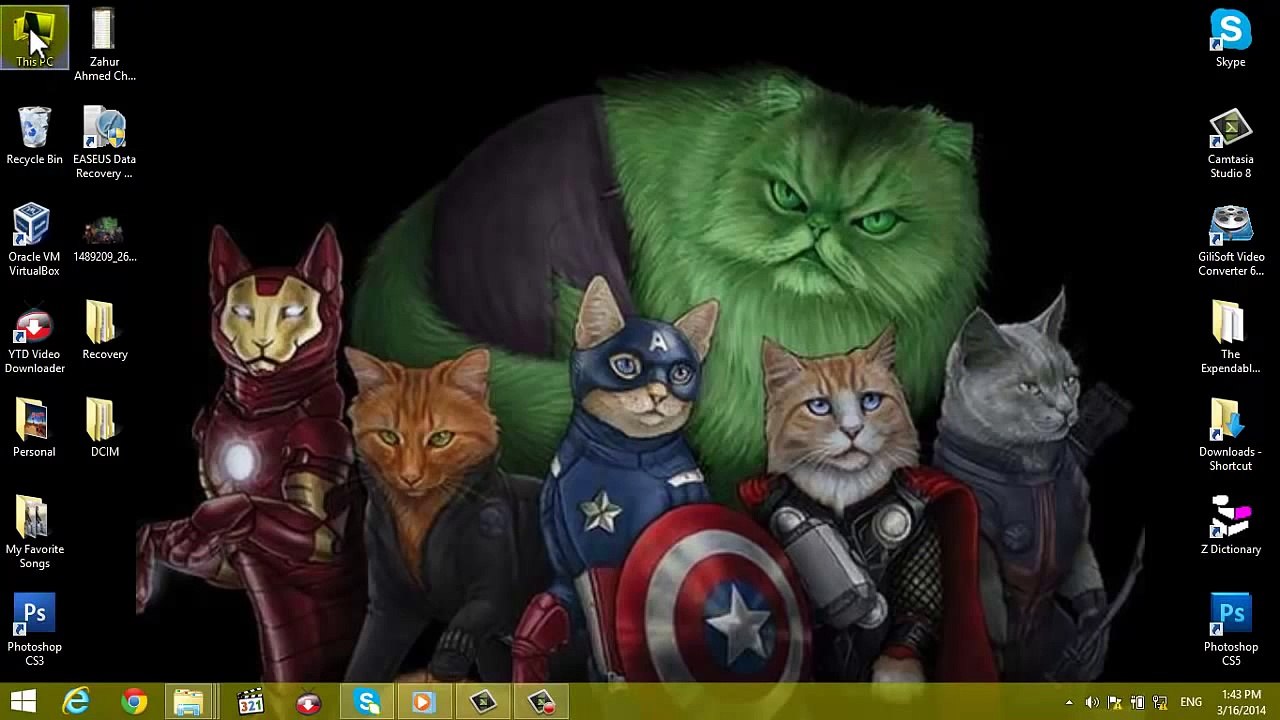Select the GiliSoft Video Converter shortcut

pyautogui.click(x=1230, y=240)
